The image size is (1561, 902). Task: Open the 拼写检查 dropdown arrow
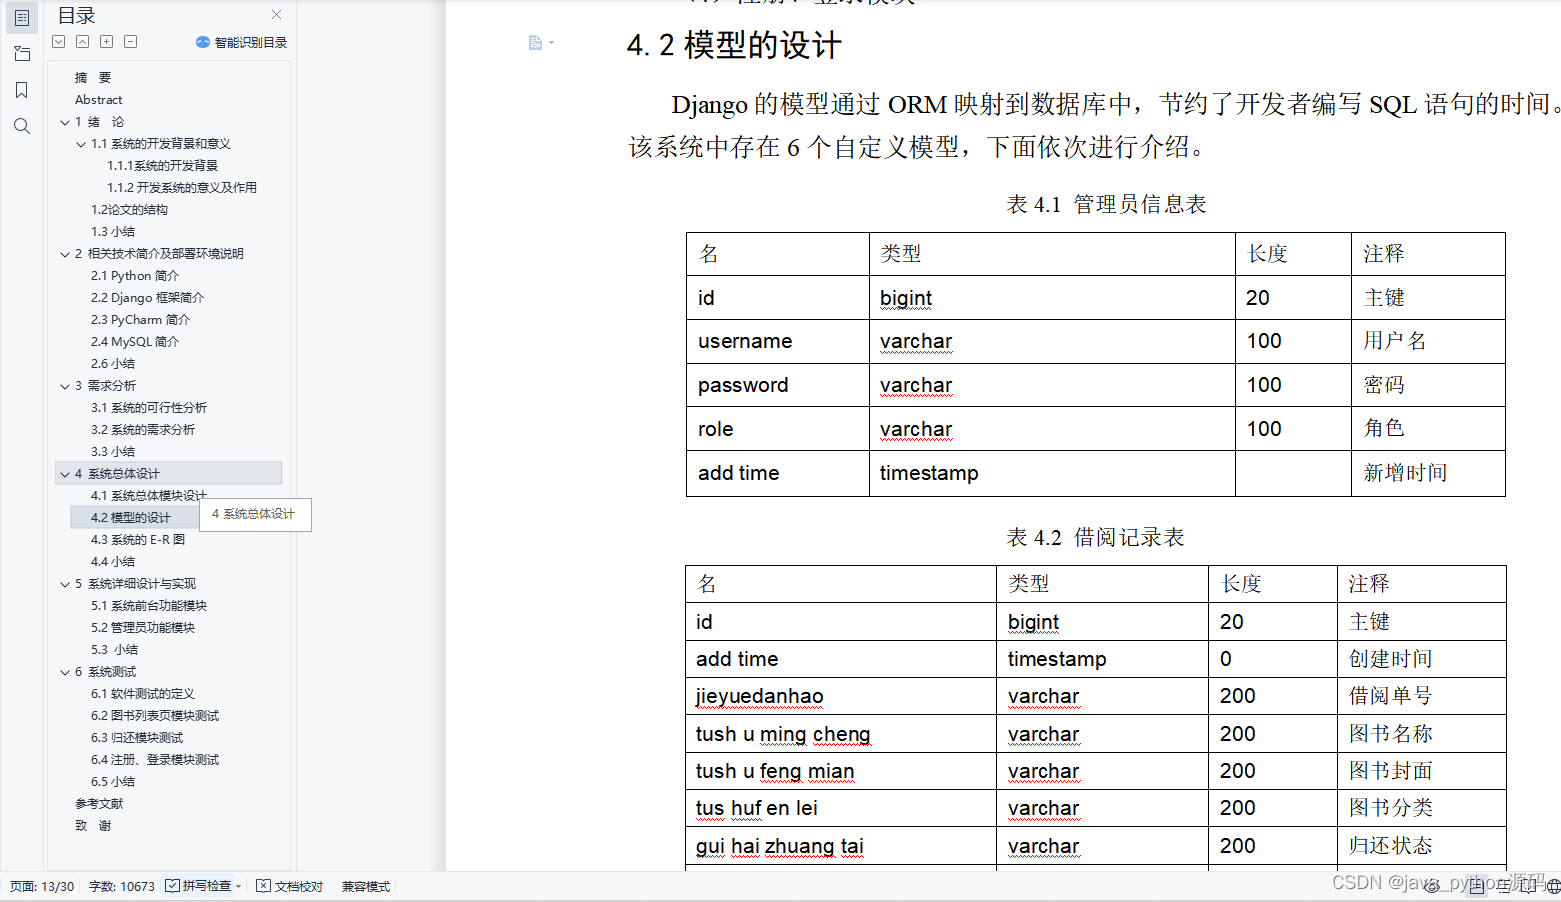click(239, 887)
